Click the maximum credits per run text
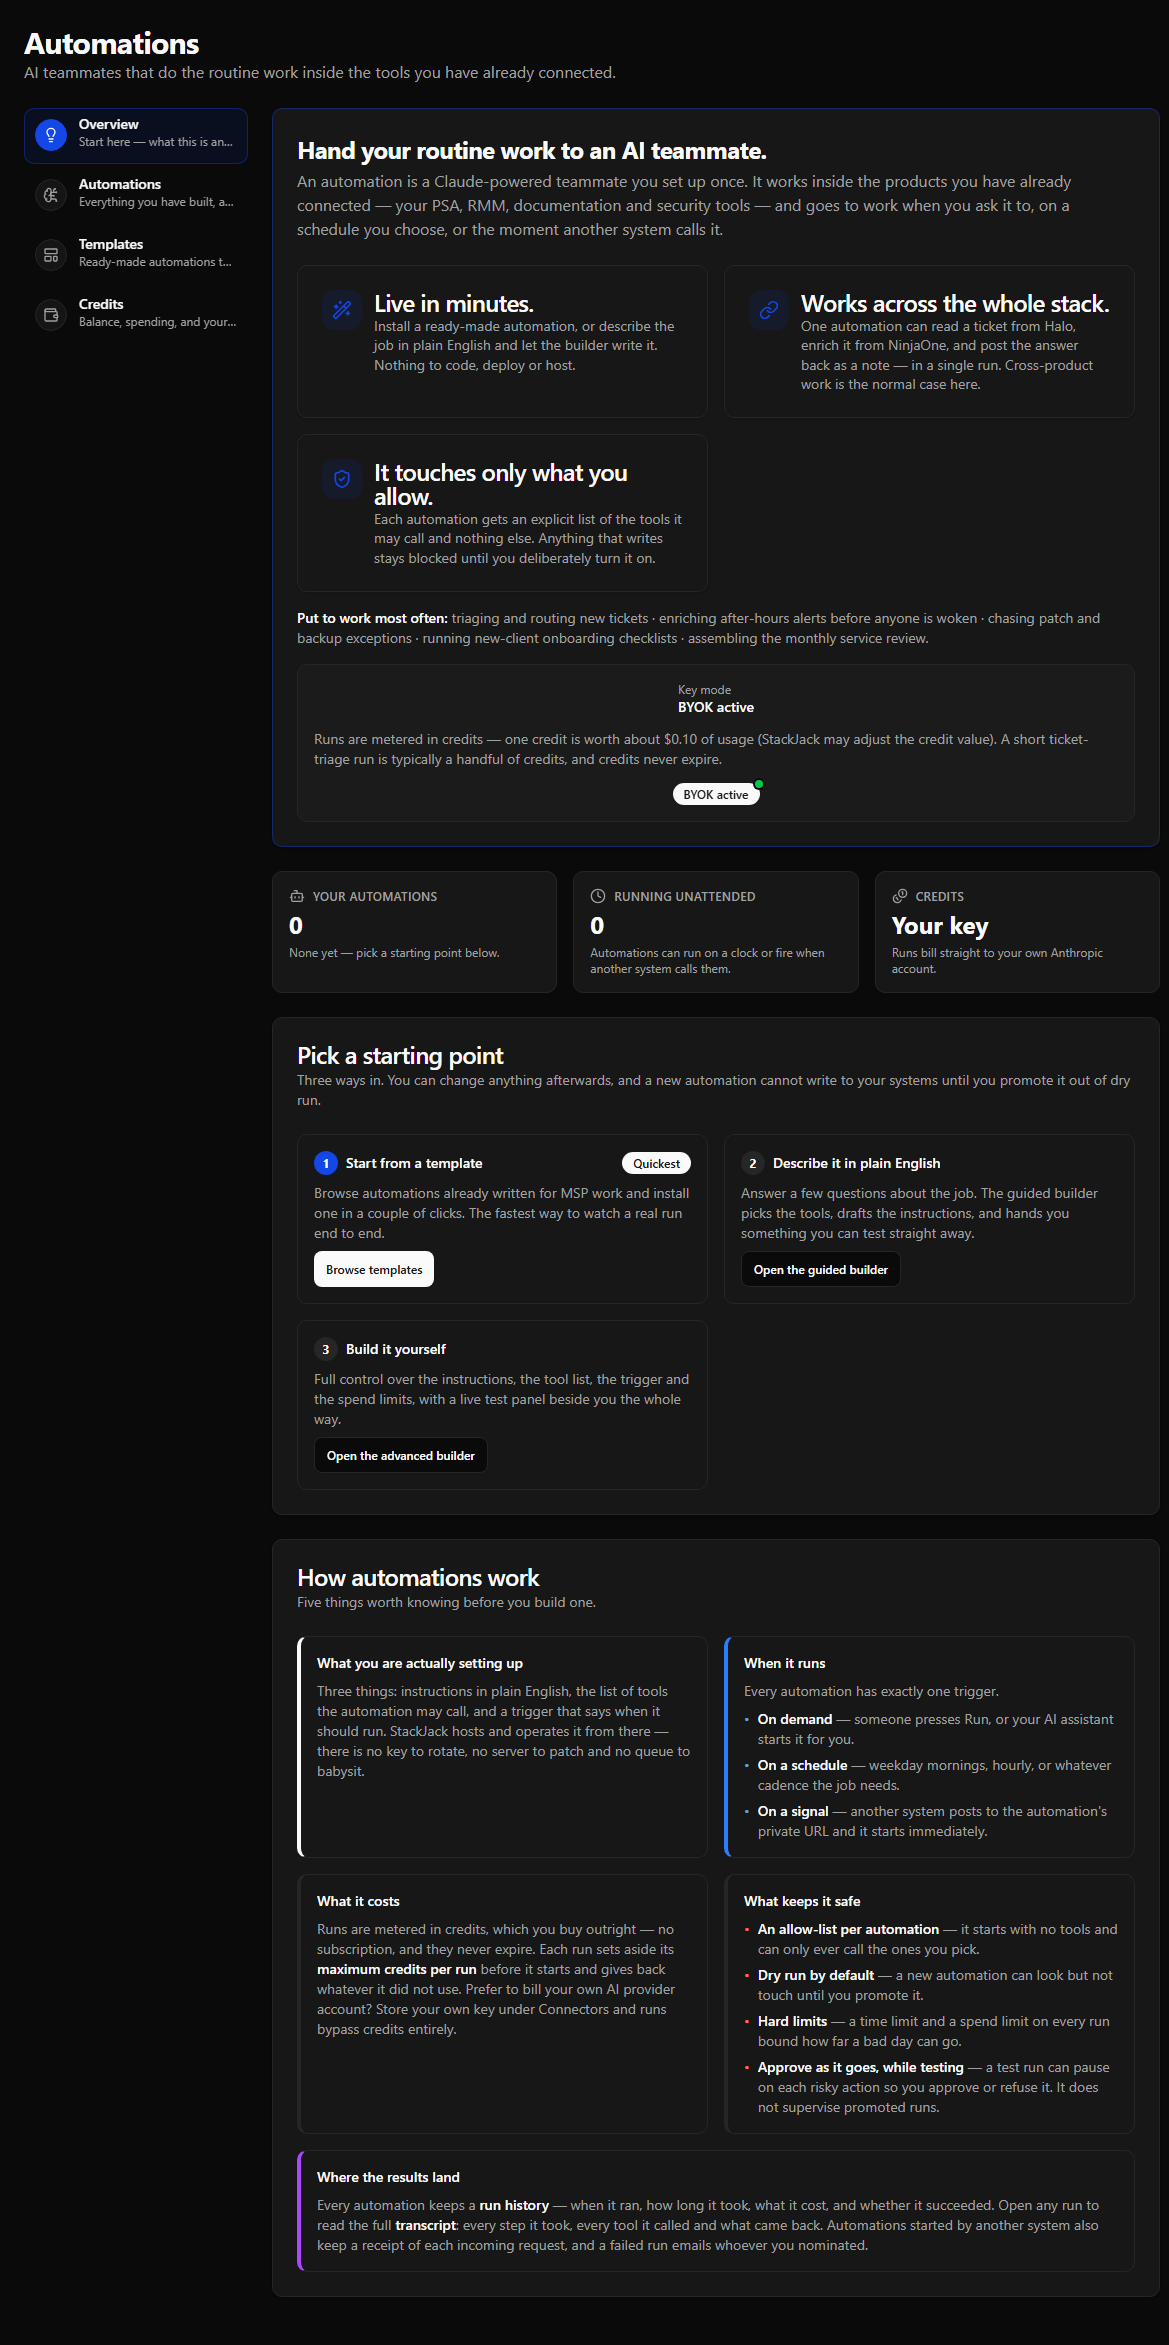The image size is (1169, 2345). 397,1969
